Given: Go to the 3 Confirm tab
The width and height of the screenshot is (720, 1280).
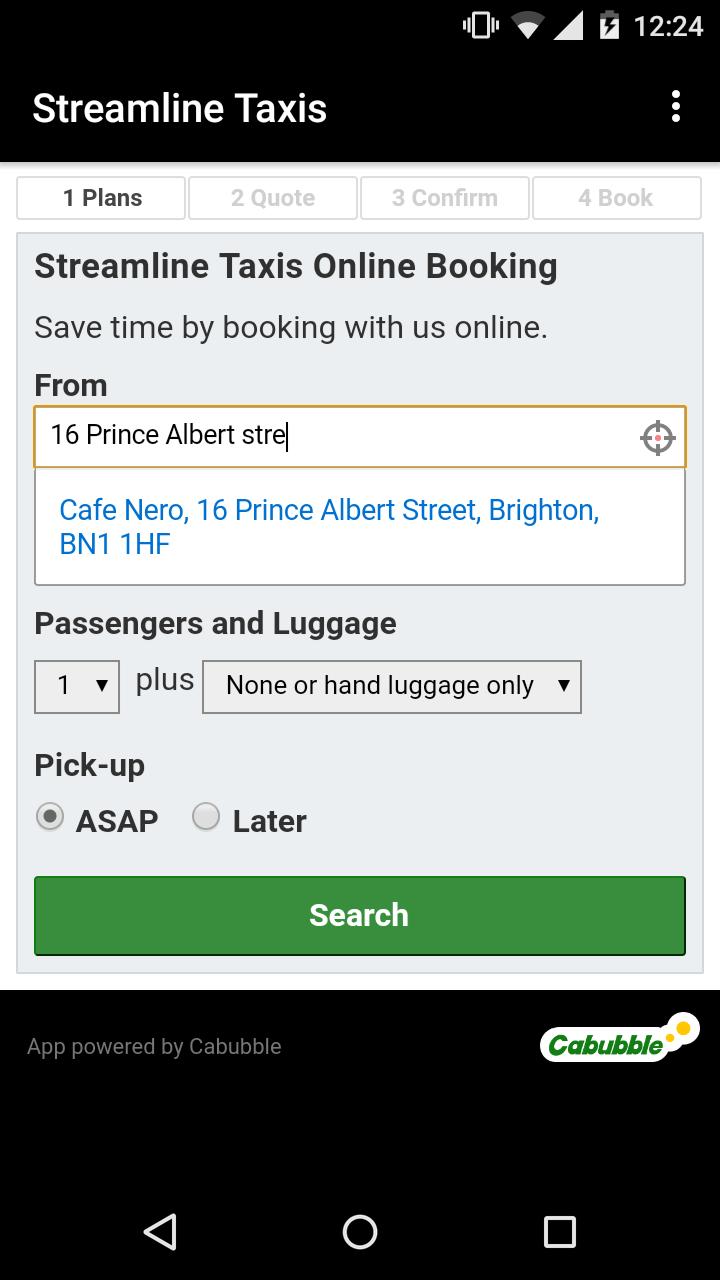Looking at the screenshot, I should (x=445, y=198).
